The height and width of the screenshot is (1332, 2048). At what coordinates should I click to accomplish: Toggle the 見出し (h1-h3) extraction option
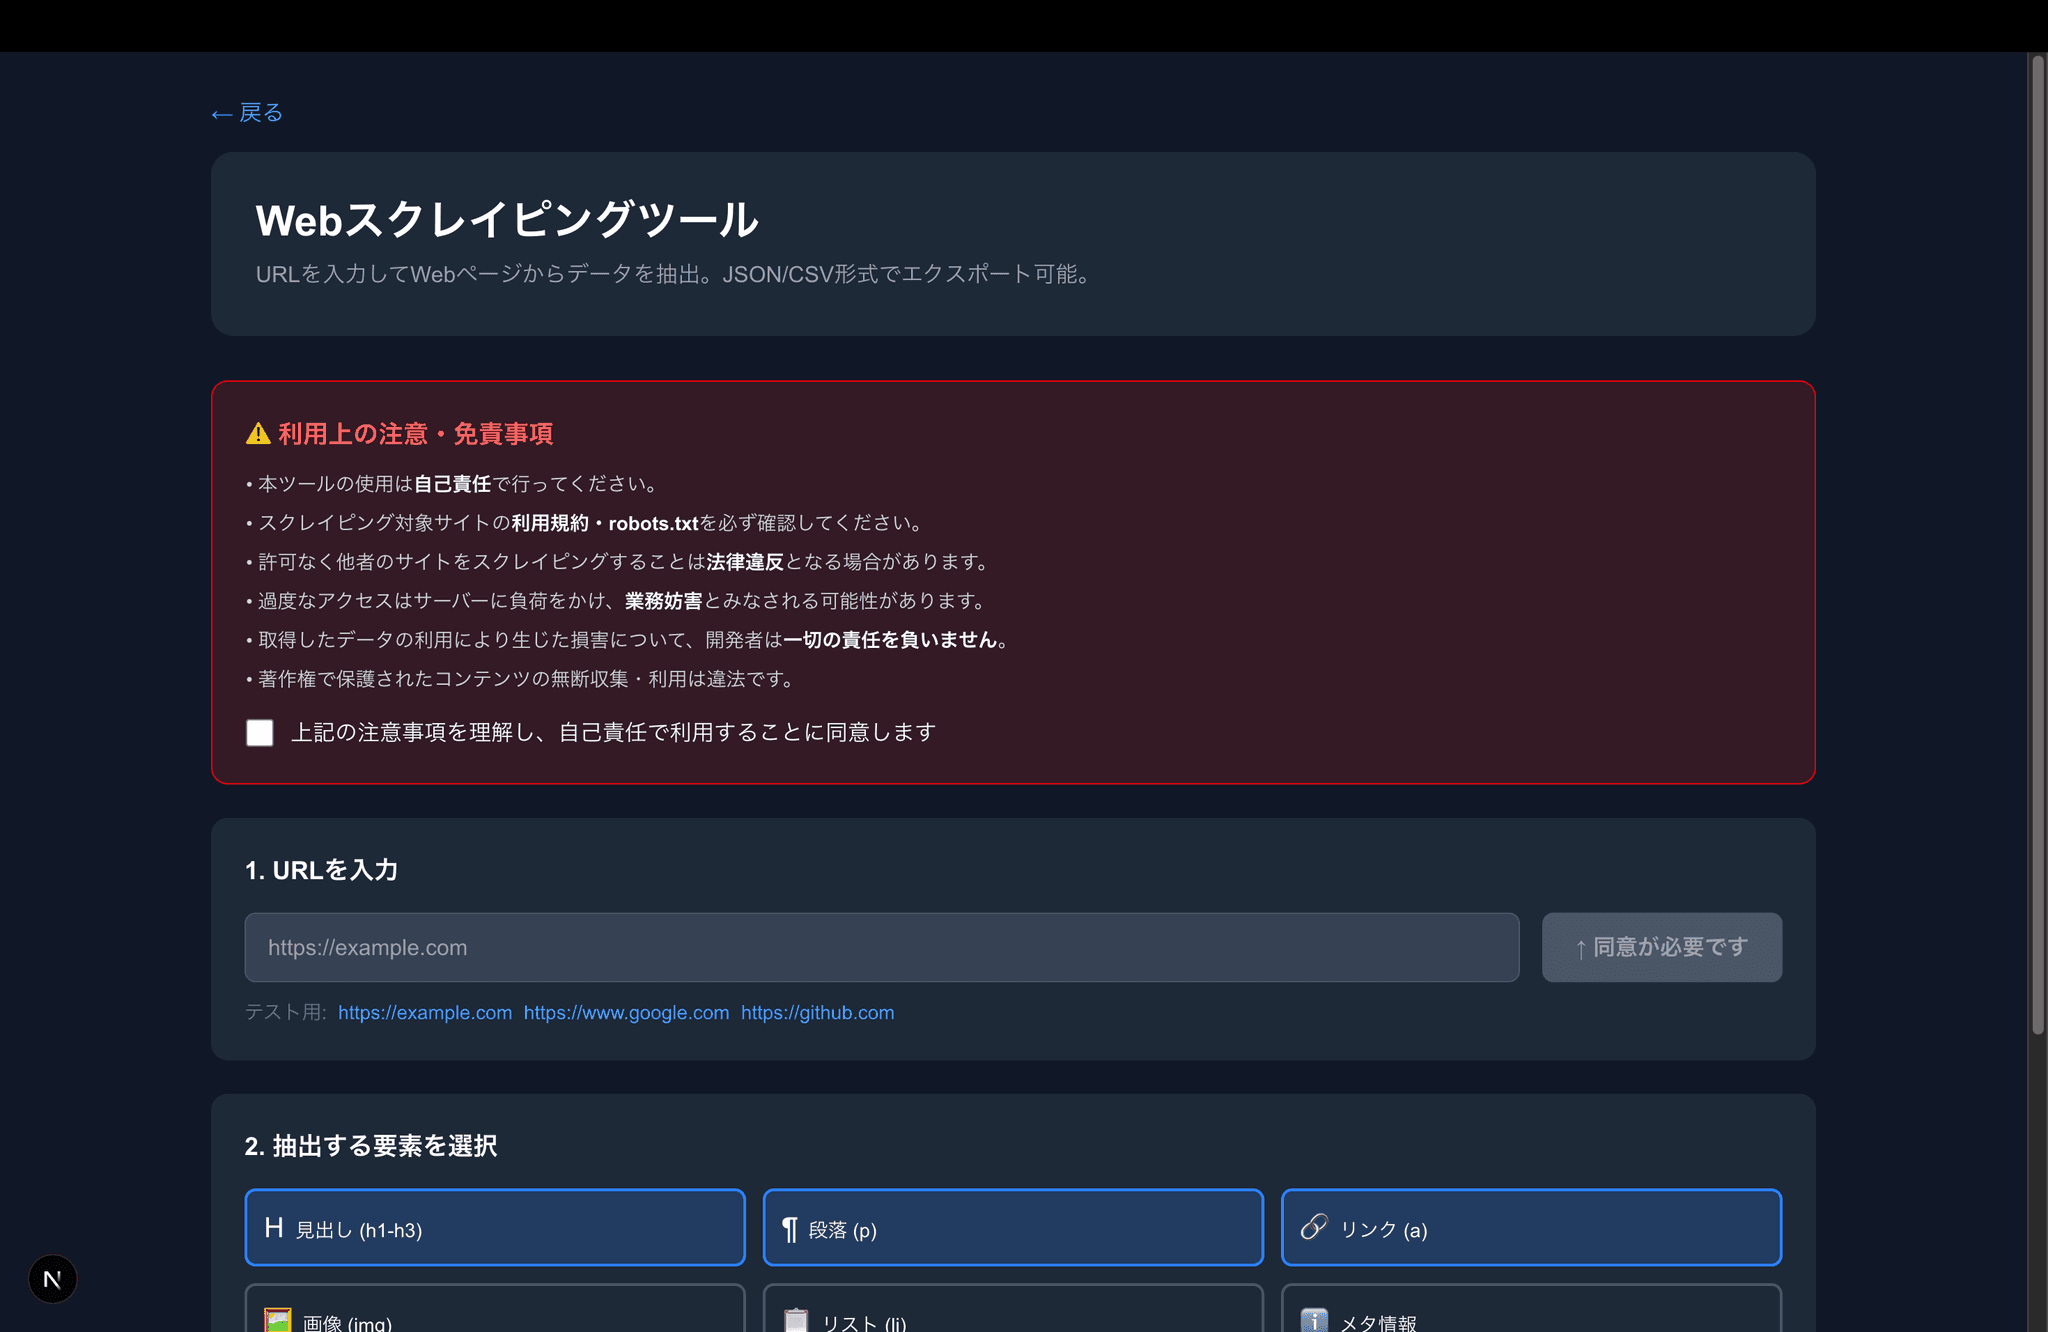tap(494, 1228)
